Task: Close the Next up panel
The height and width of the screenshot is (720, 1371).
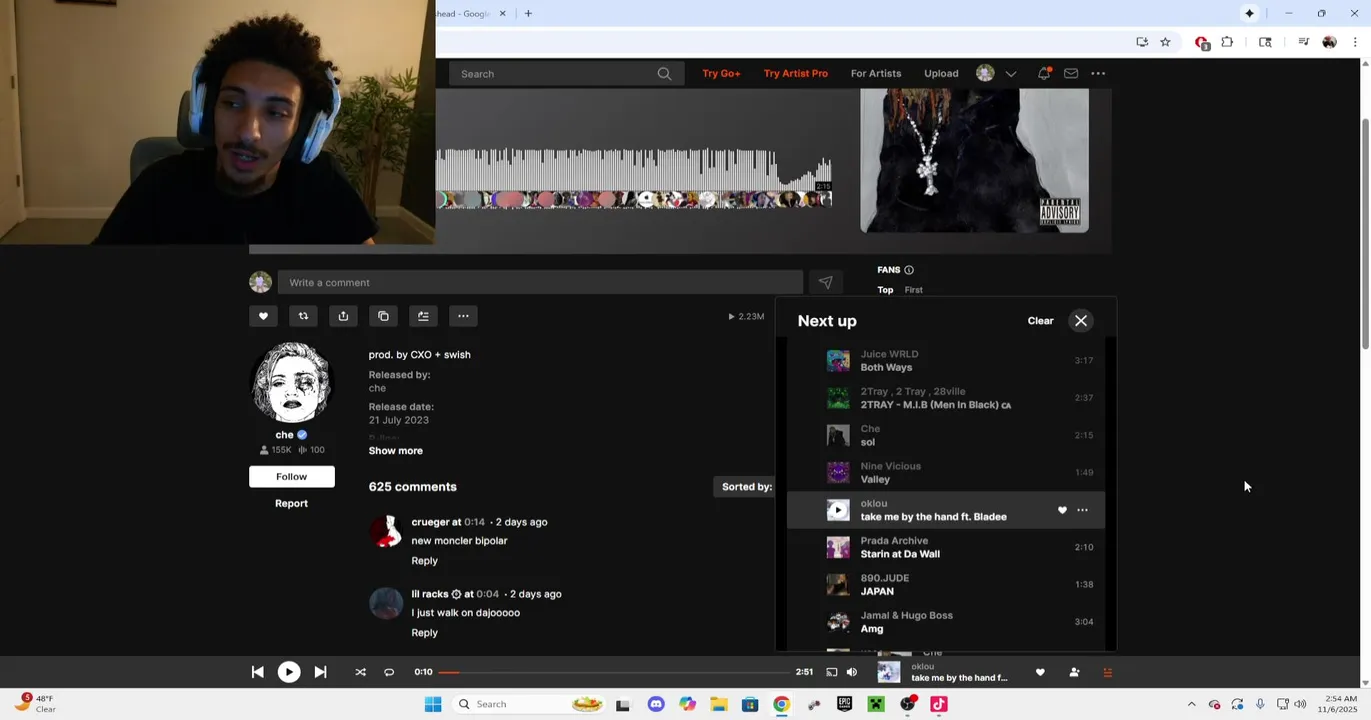Action: point(1081,321)
